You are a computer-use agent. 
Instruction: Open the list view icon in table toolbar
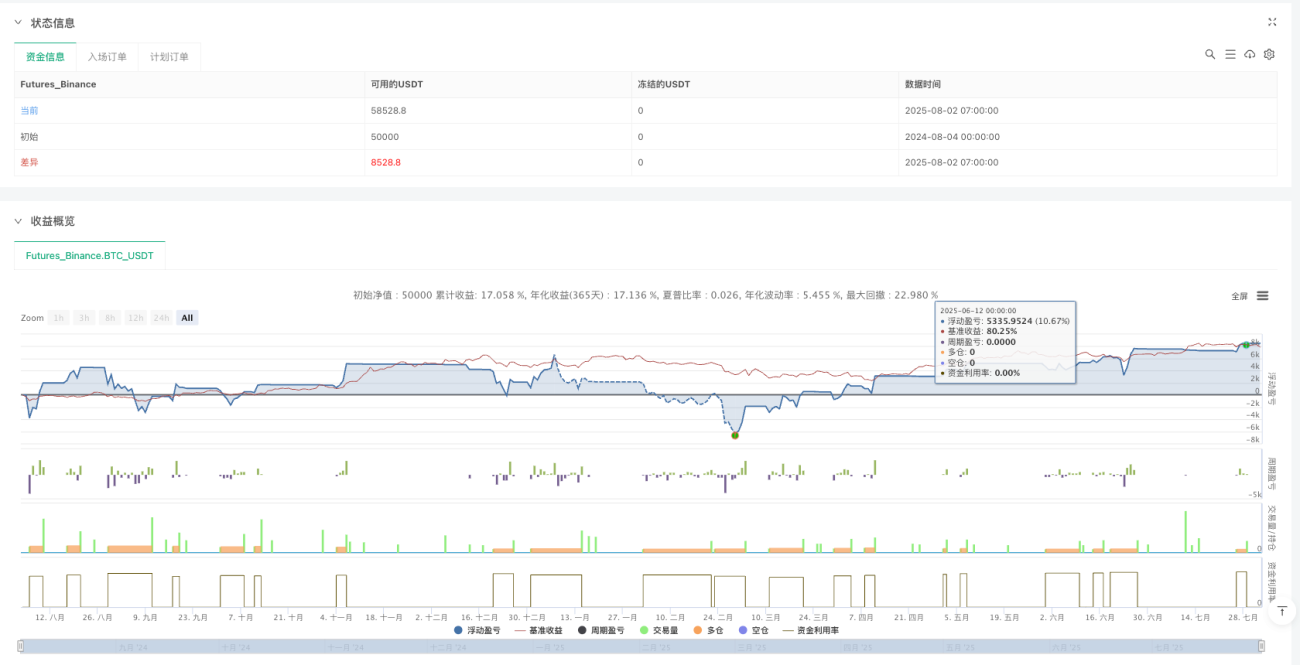(x=1230, y=54)
